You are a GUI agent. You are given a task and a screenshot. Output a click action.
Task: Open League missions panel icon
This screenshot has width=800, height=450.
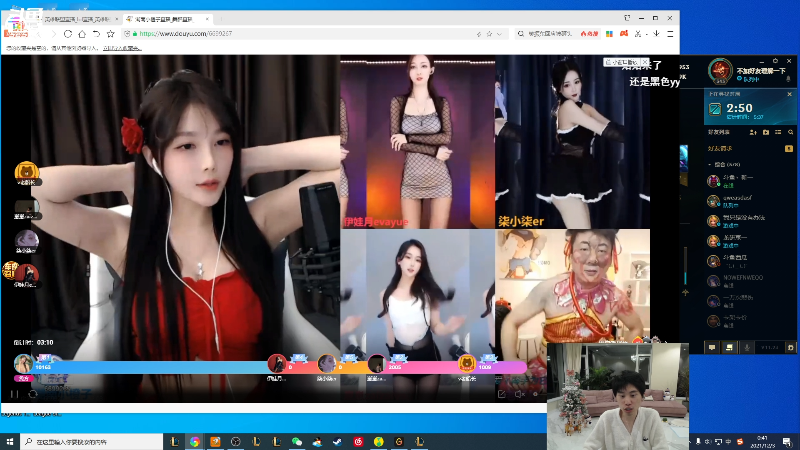[730, 347]
